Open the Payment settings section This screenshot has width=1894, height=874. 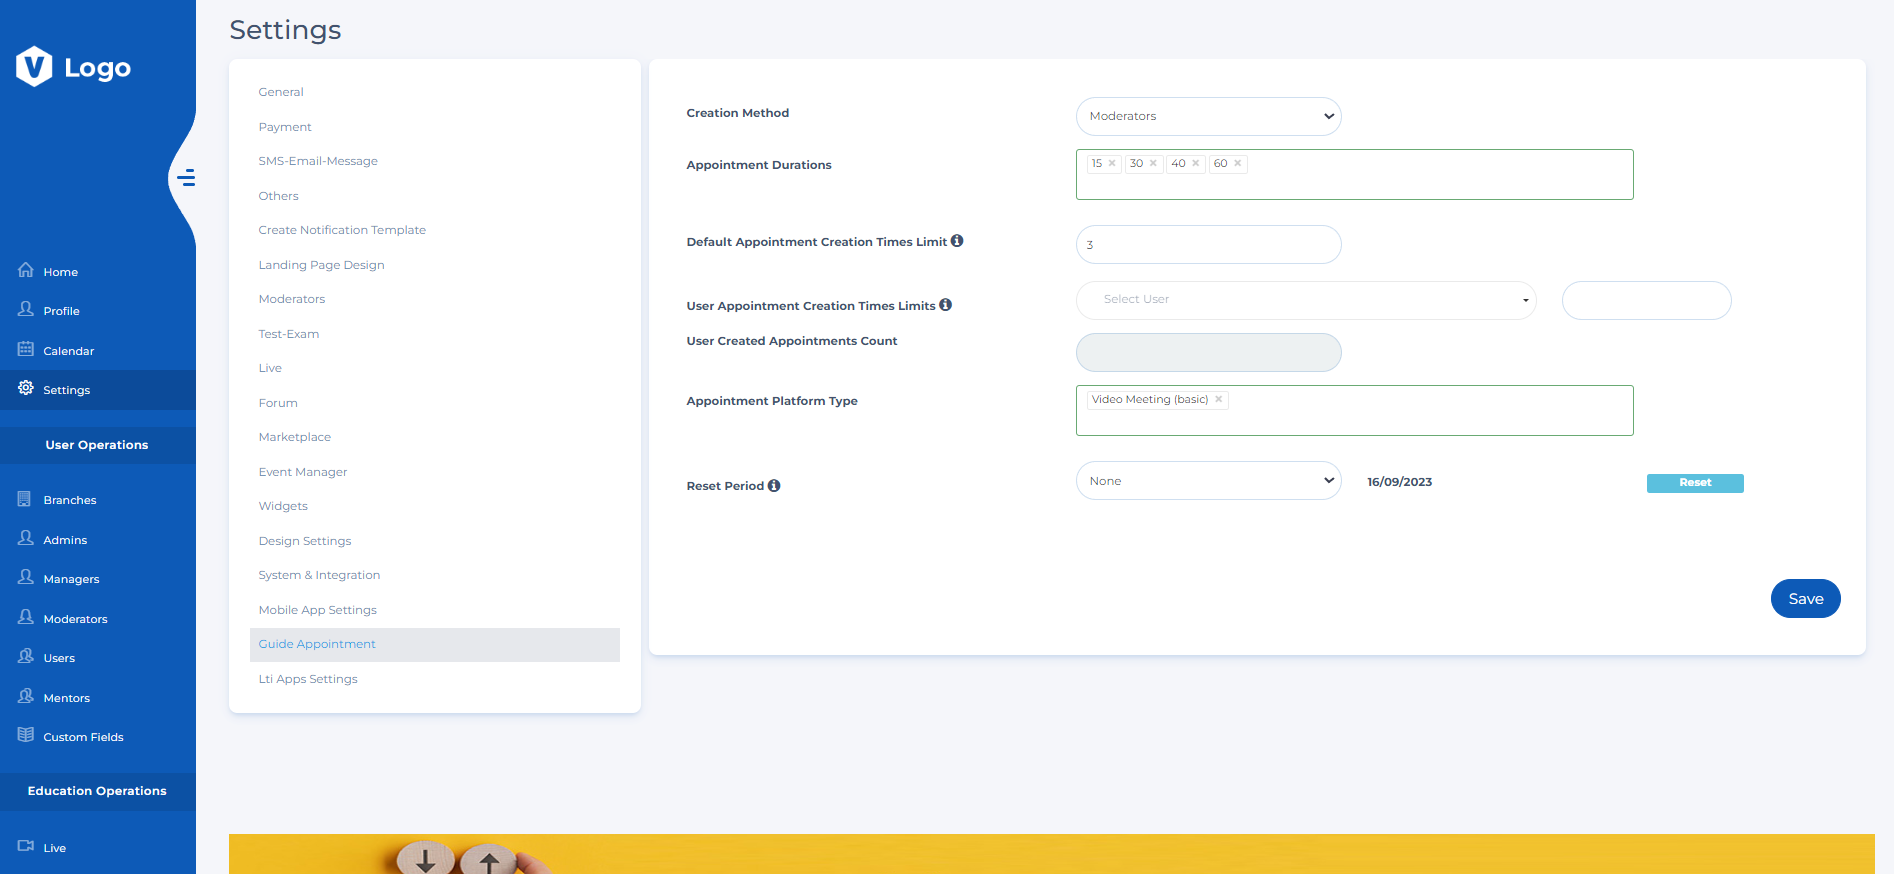tap(285, 127)
